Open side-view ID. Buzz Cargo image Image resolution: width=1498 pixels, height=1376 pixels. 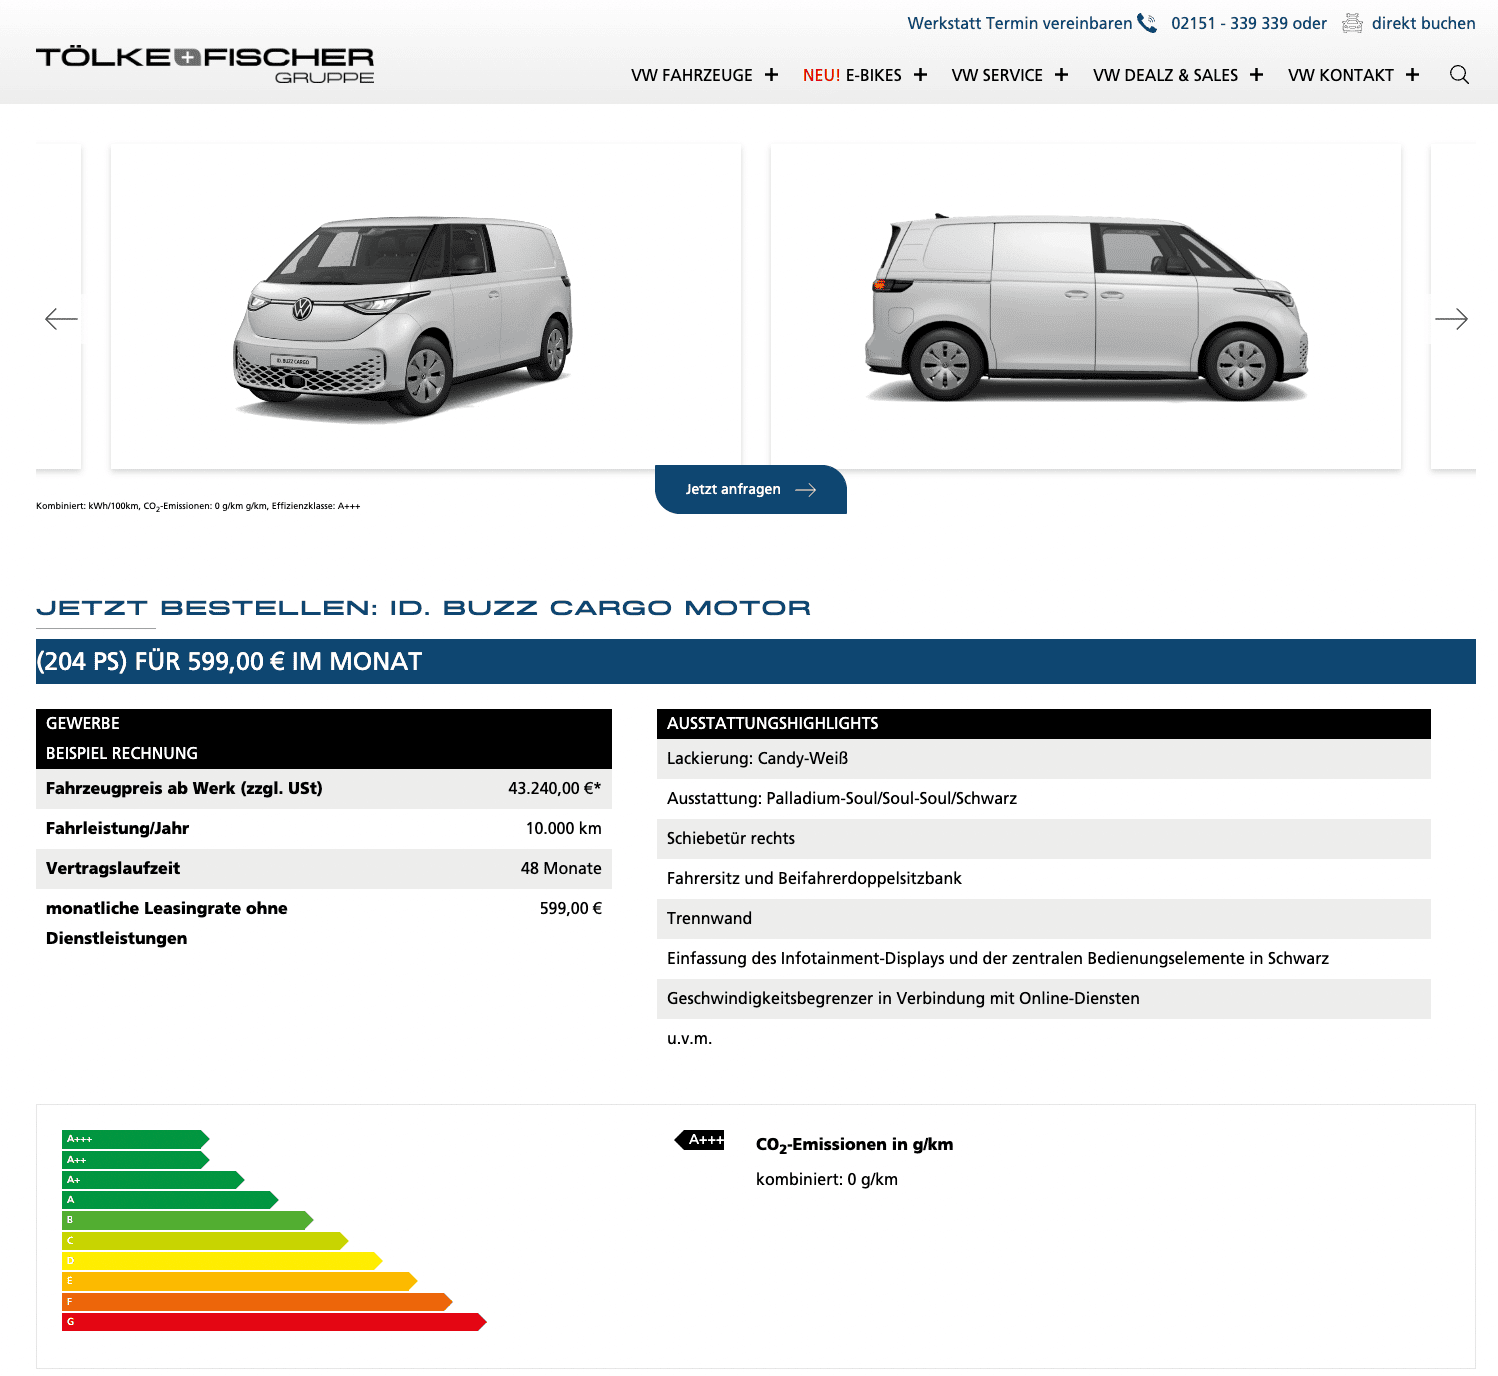coord(1086,306)
